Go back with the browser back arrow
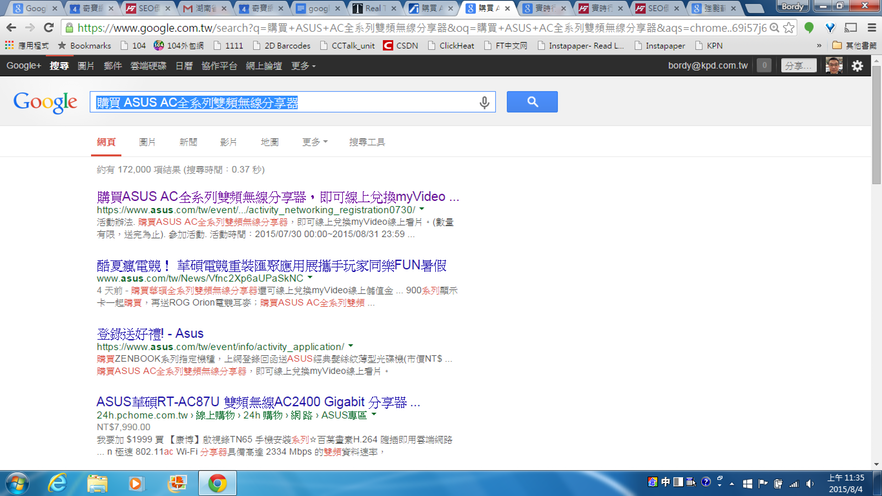 pos(11,28)
